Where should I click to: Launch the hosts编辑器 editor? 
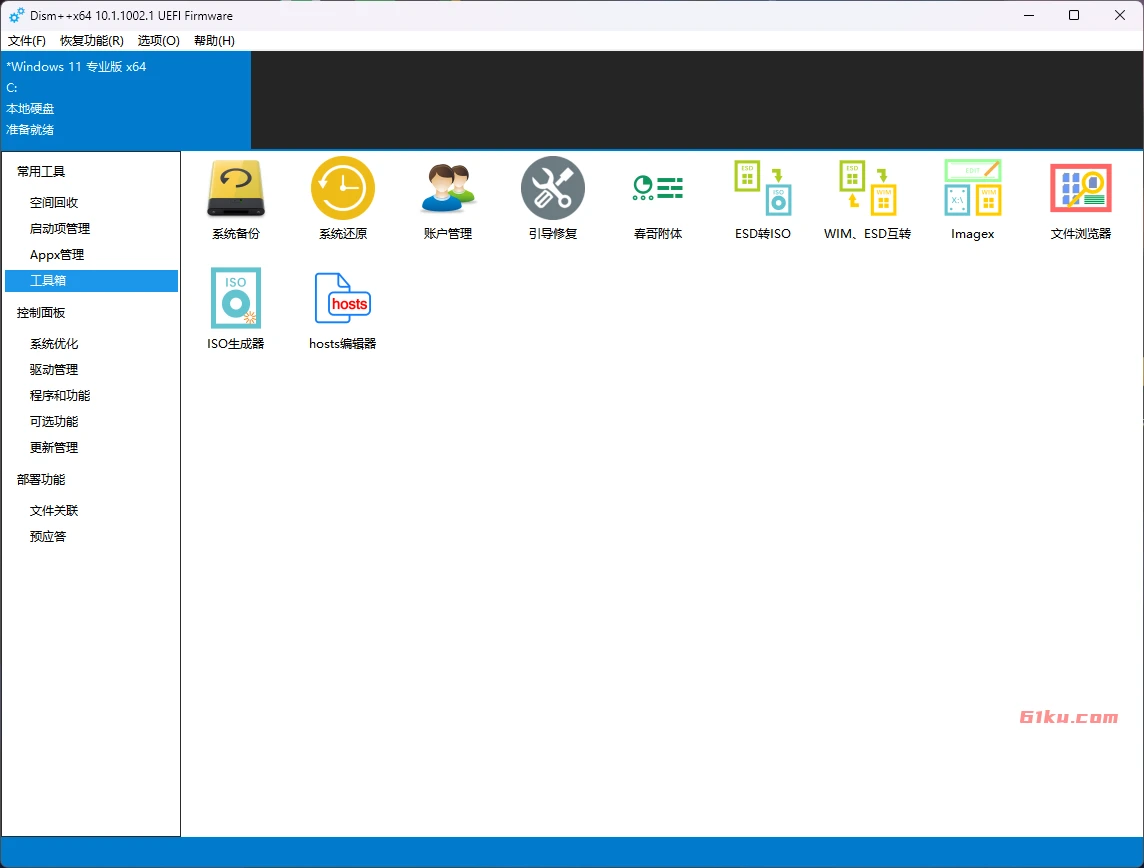[x=342, y=309]
